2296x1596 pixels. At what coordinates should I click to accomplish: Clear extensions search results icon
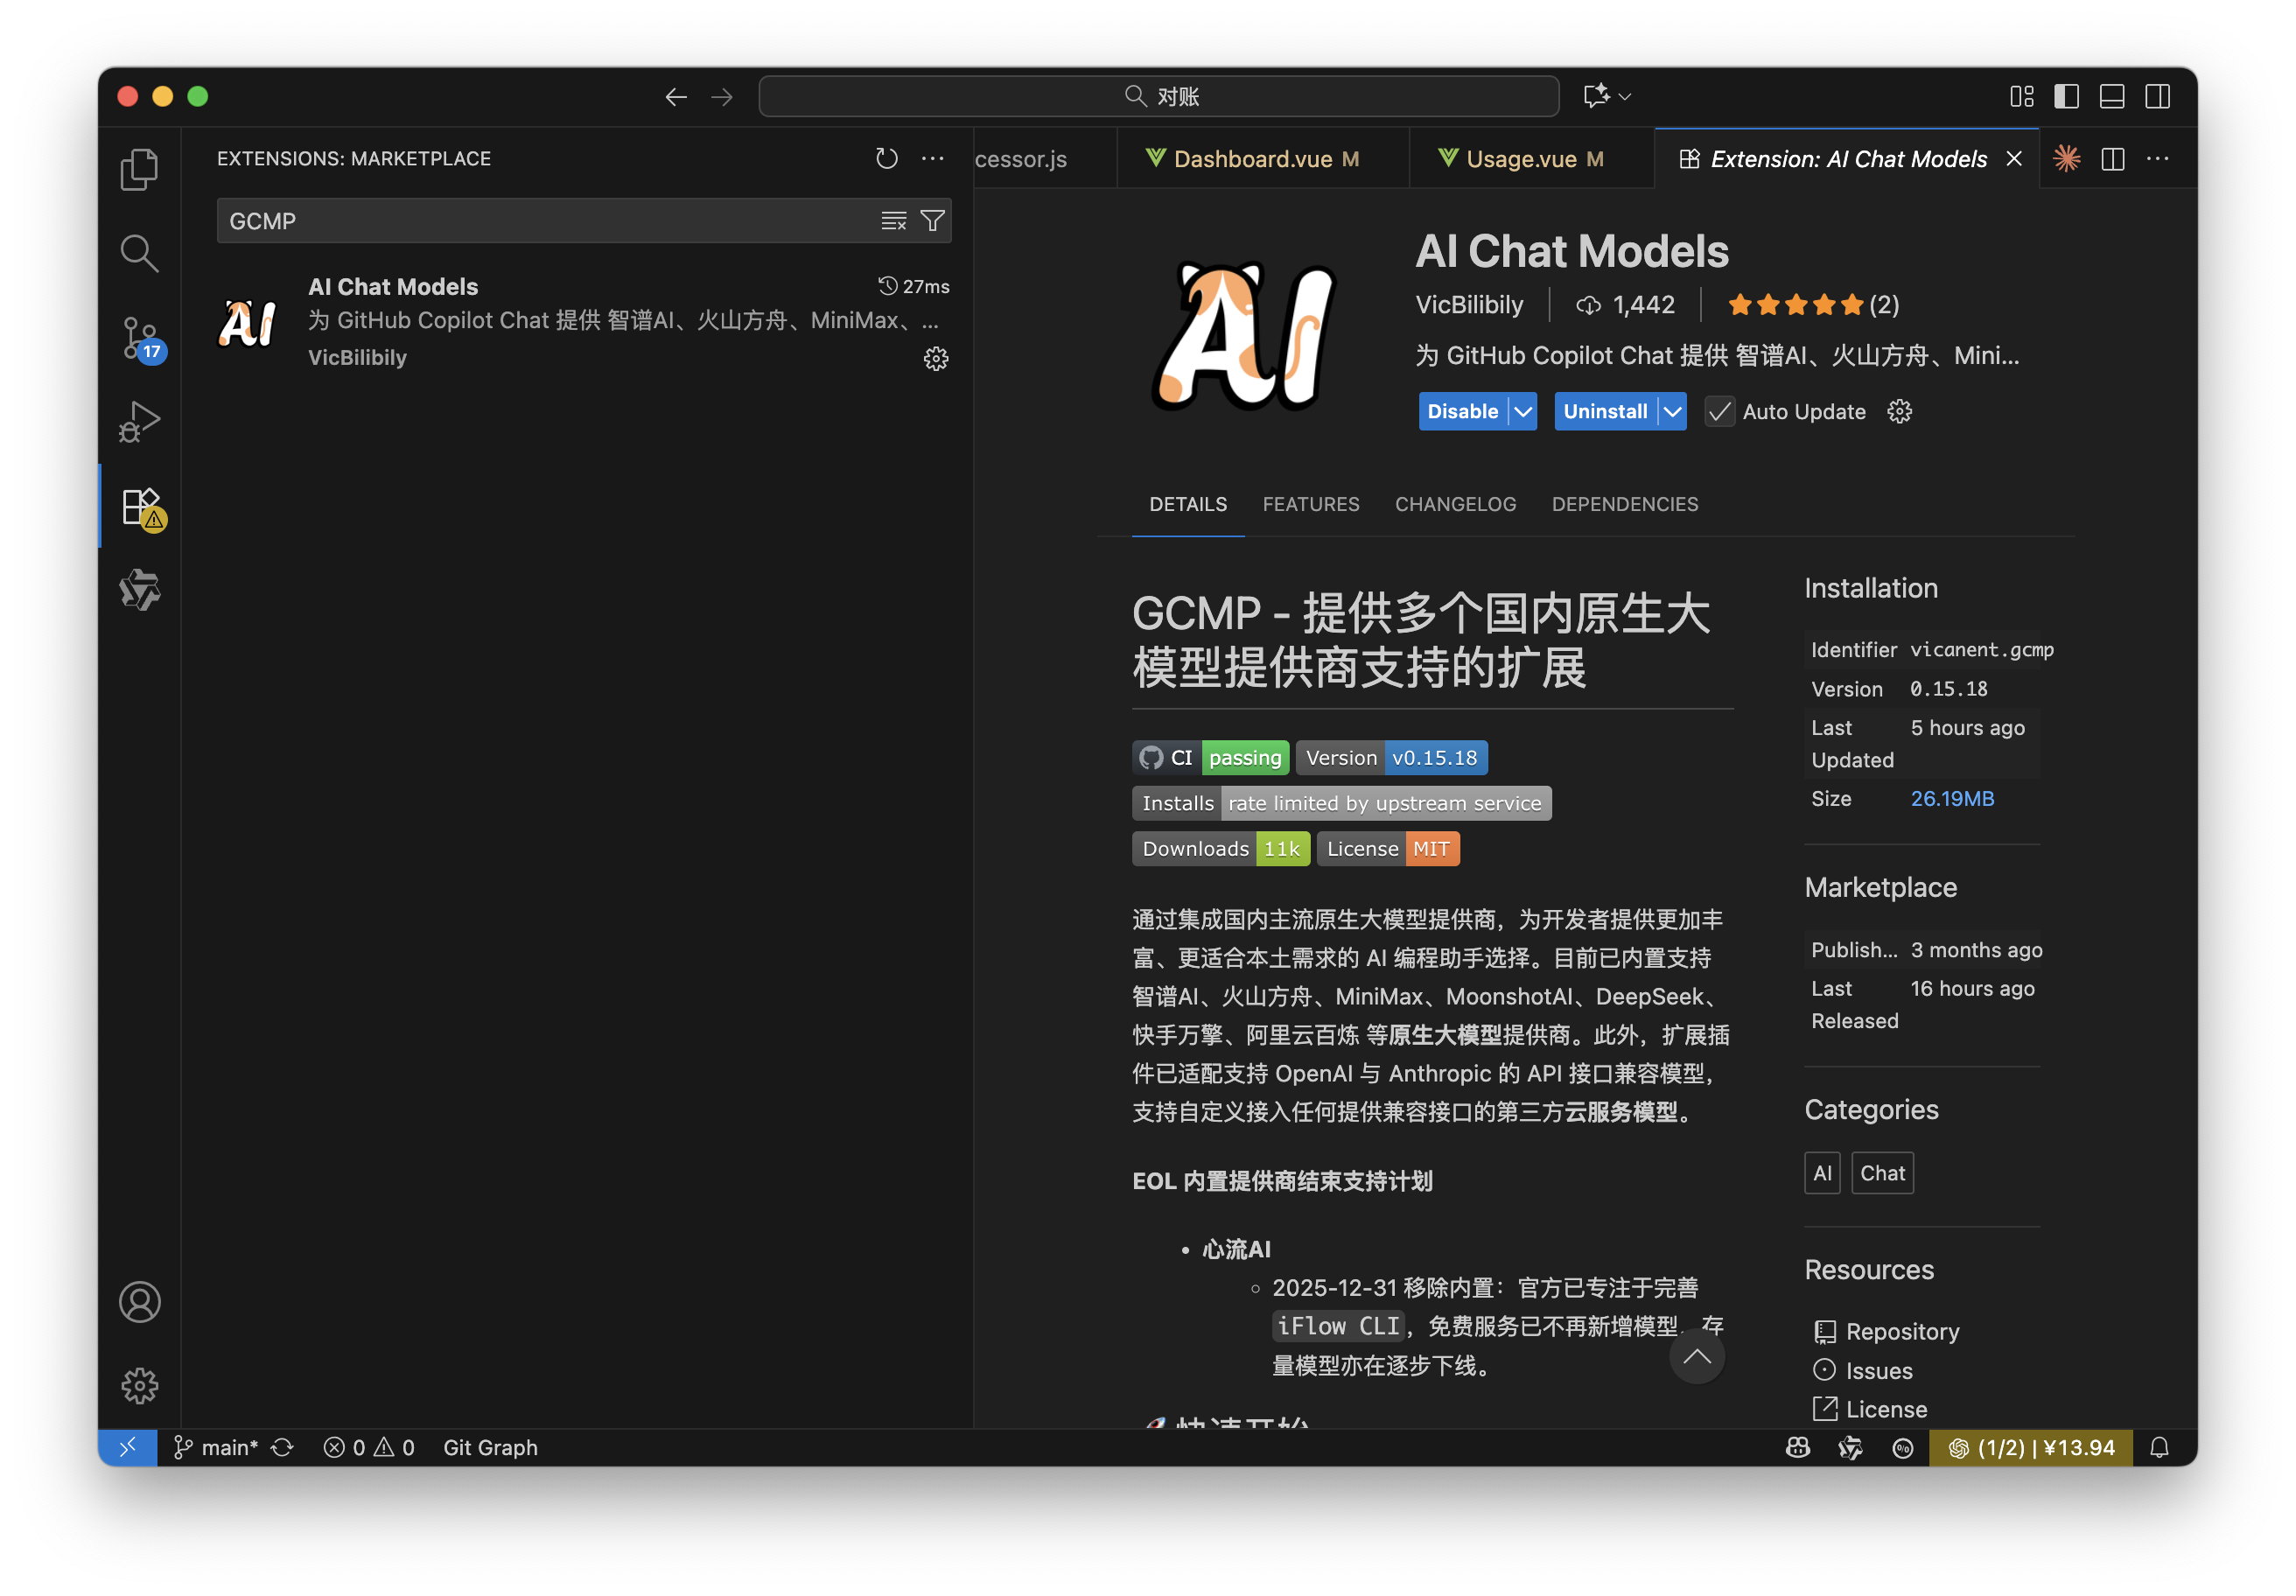point(893,221)
